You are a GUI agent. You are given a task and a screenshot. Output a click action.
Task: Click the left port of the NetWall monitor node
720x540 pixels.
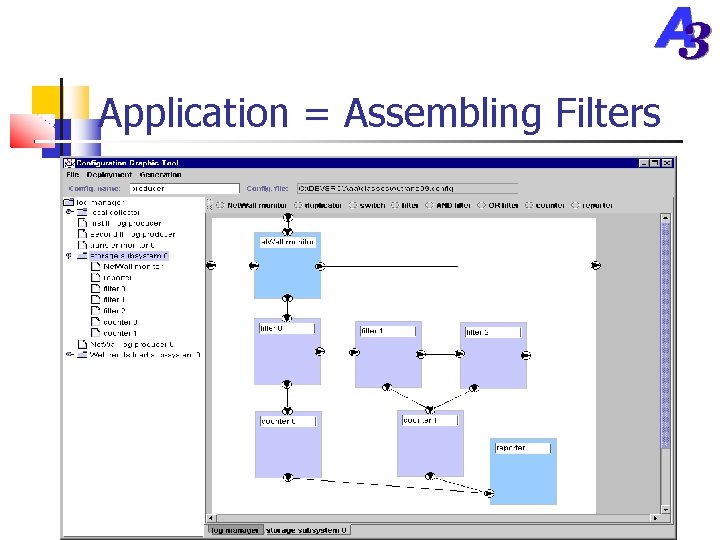[254, 266]
